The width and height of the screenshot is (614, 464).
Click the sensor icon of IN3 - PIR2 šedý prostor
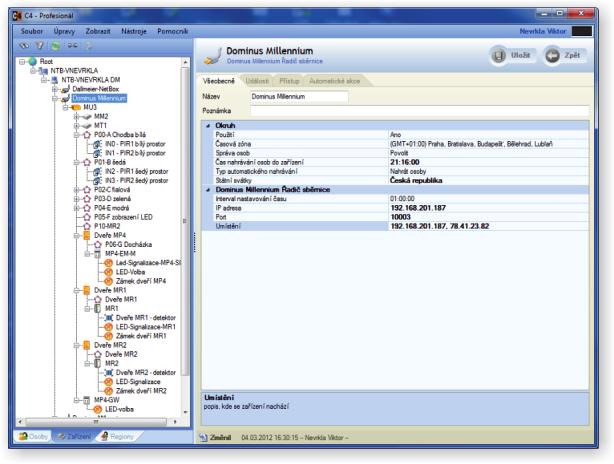point(98,181)
